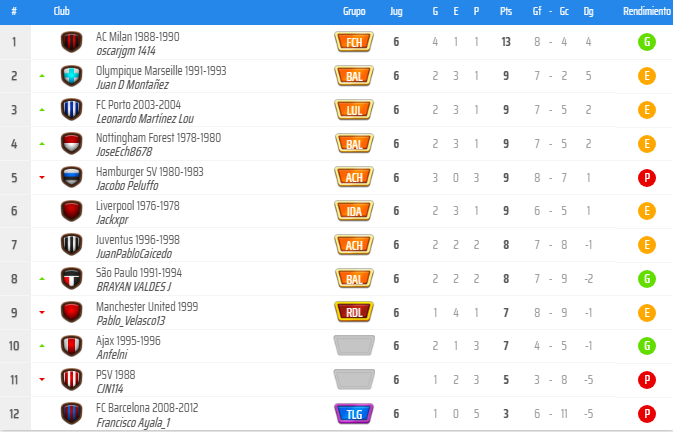Click the empty group badge in the Ajax row
Image resolution: width=673 pixels, height=432 pixels.
click(x=353, y=346)
